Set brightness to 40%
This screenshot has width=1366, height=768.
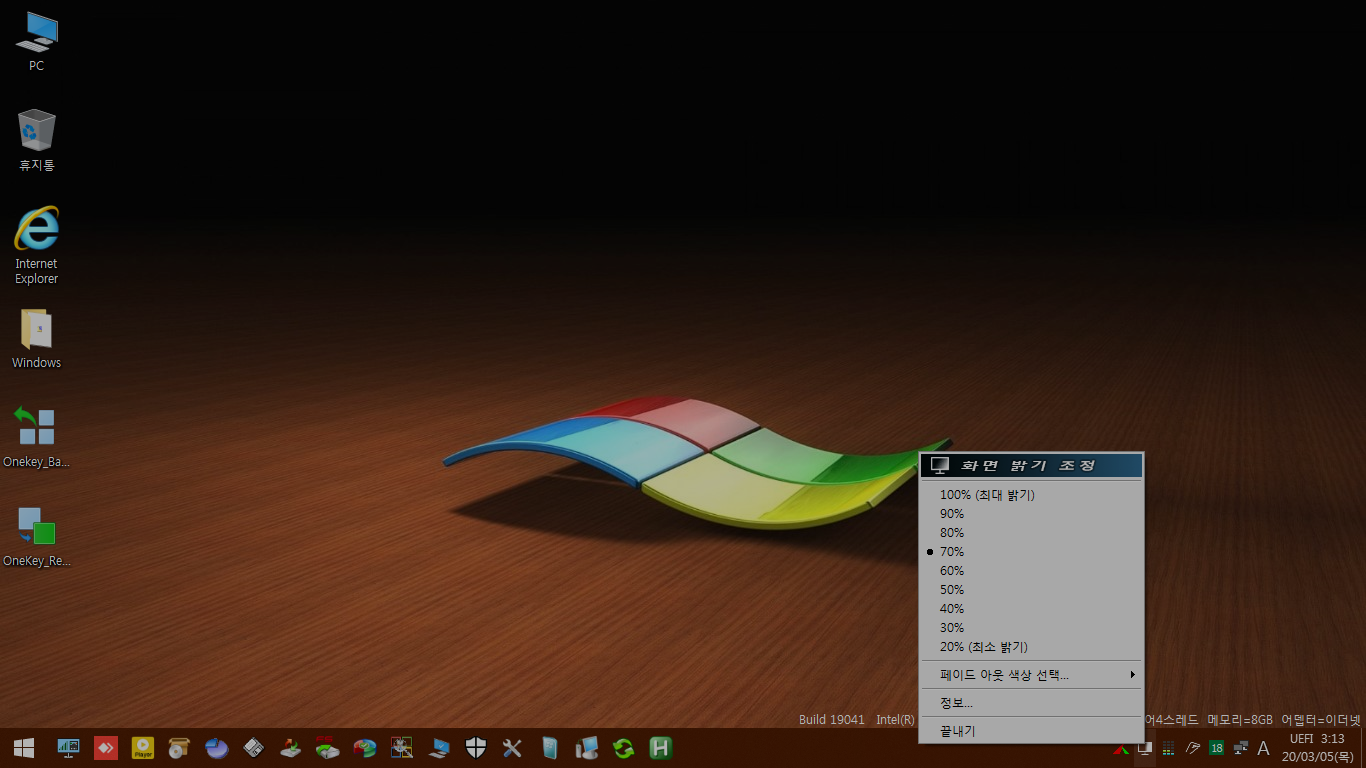[x=1031, y=609]
